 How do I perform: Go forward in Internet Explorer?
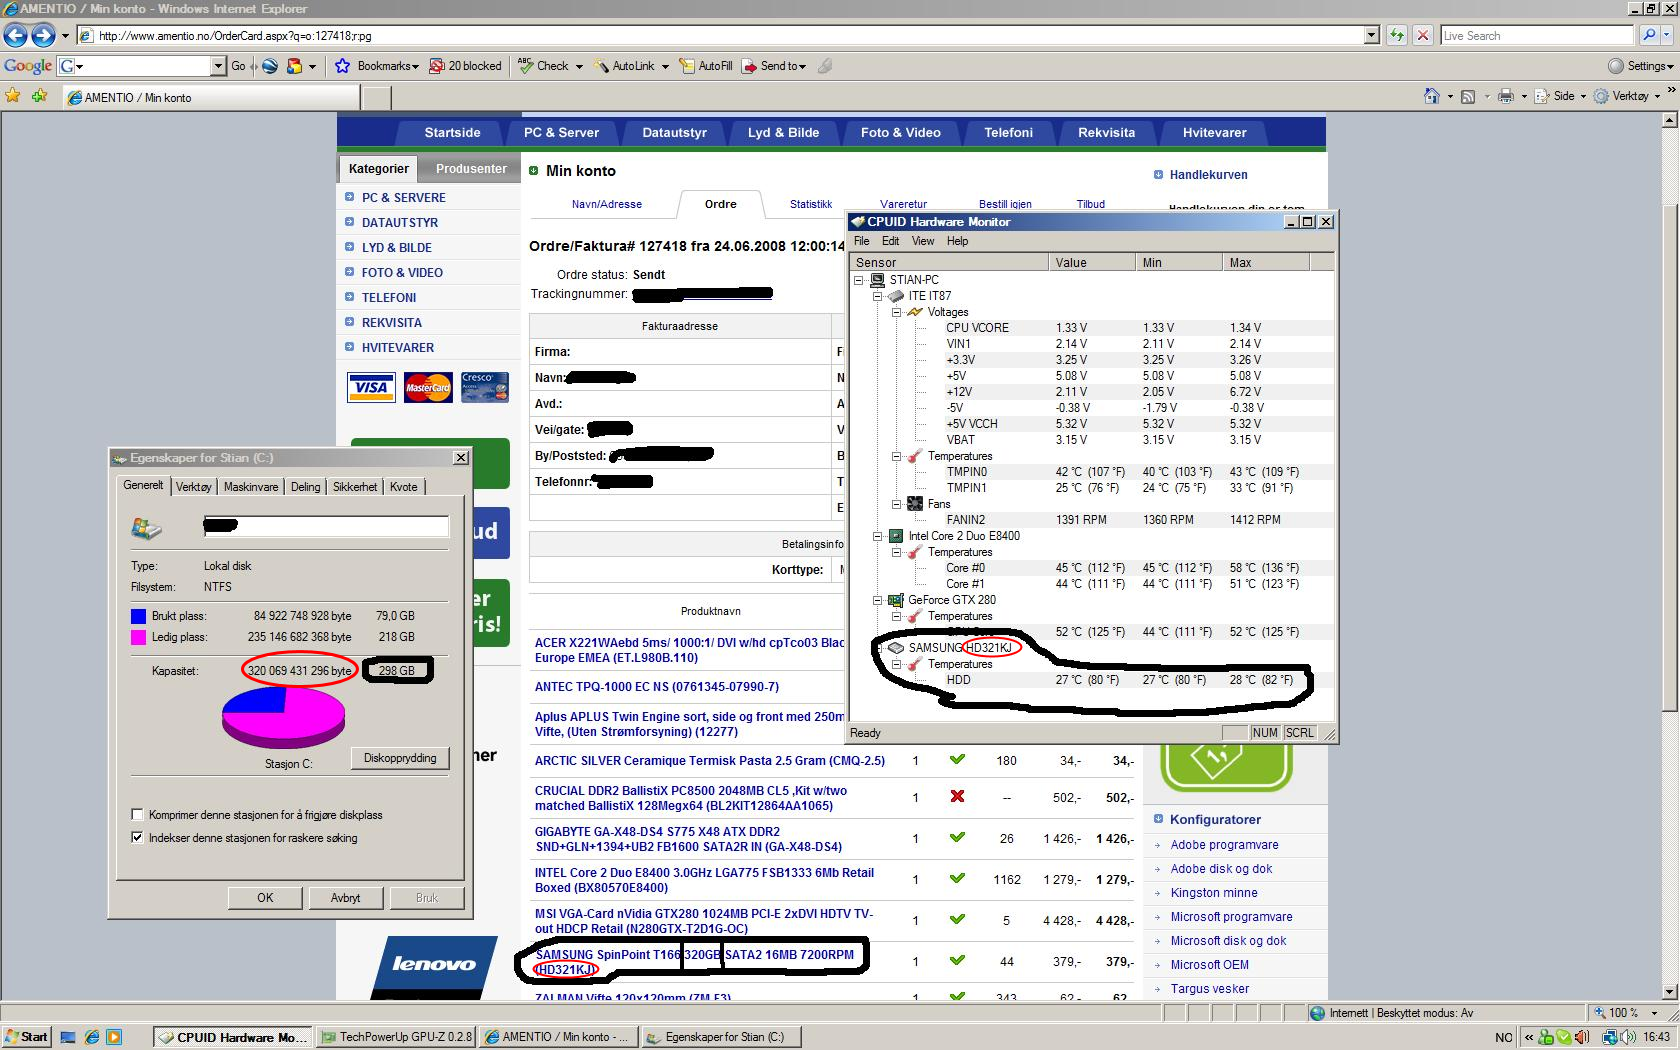[x=43, y=36]
